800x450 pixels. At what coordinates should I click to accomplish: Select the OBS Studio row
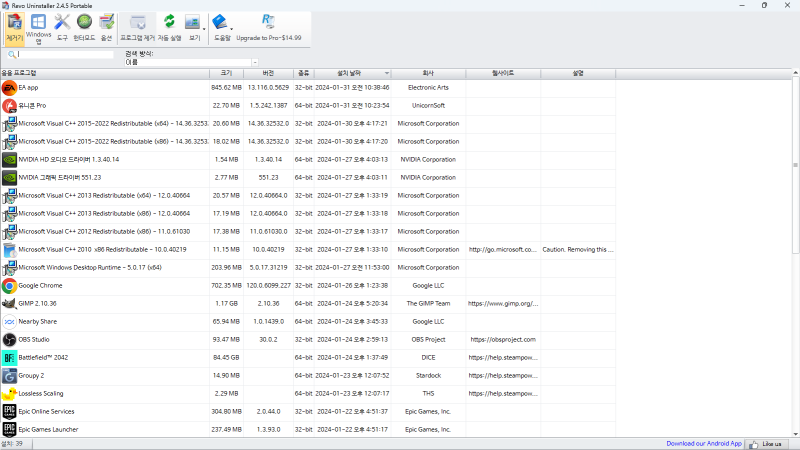[x=34, y=339]
